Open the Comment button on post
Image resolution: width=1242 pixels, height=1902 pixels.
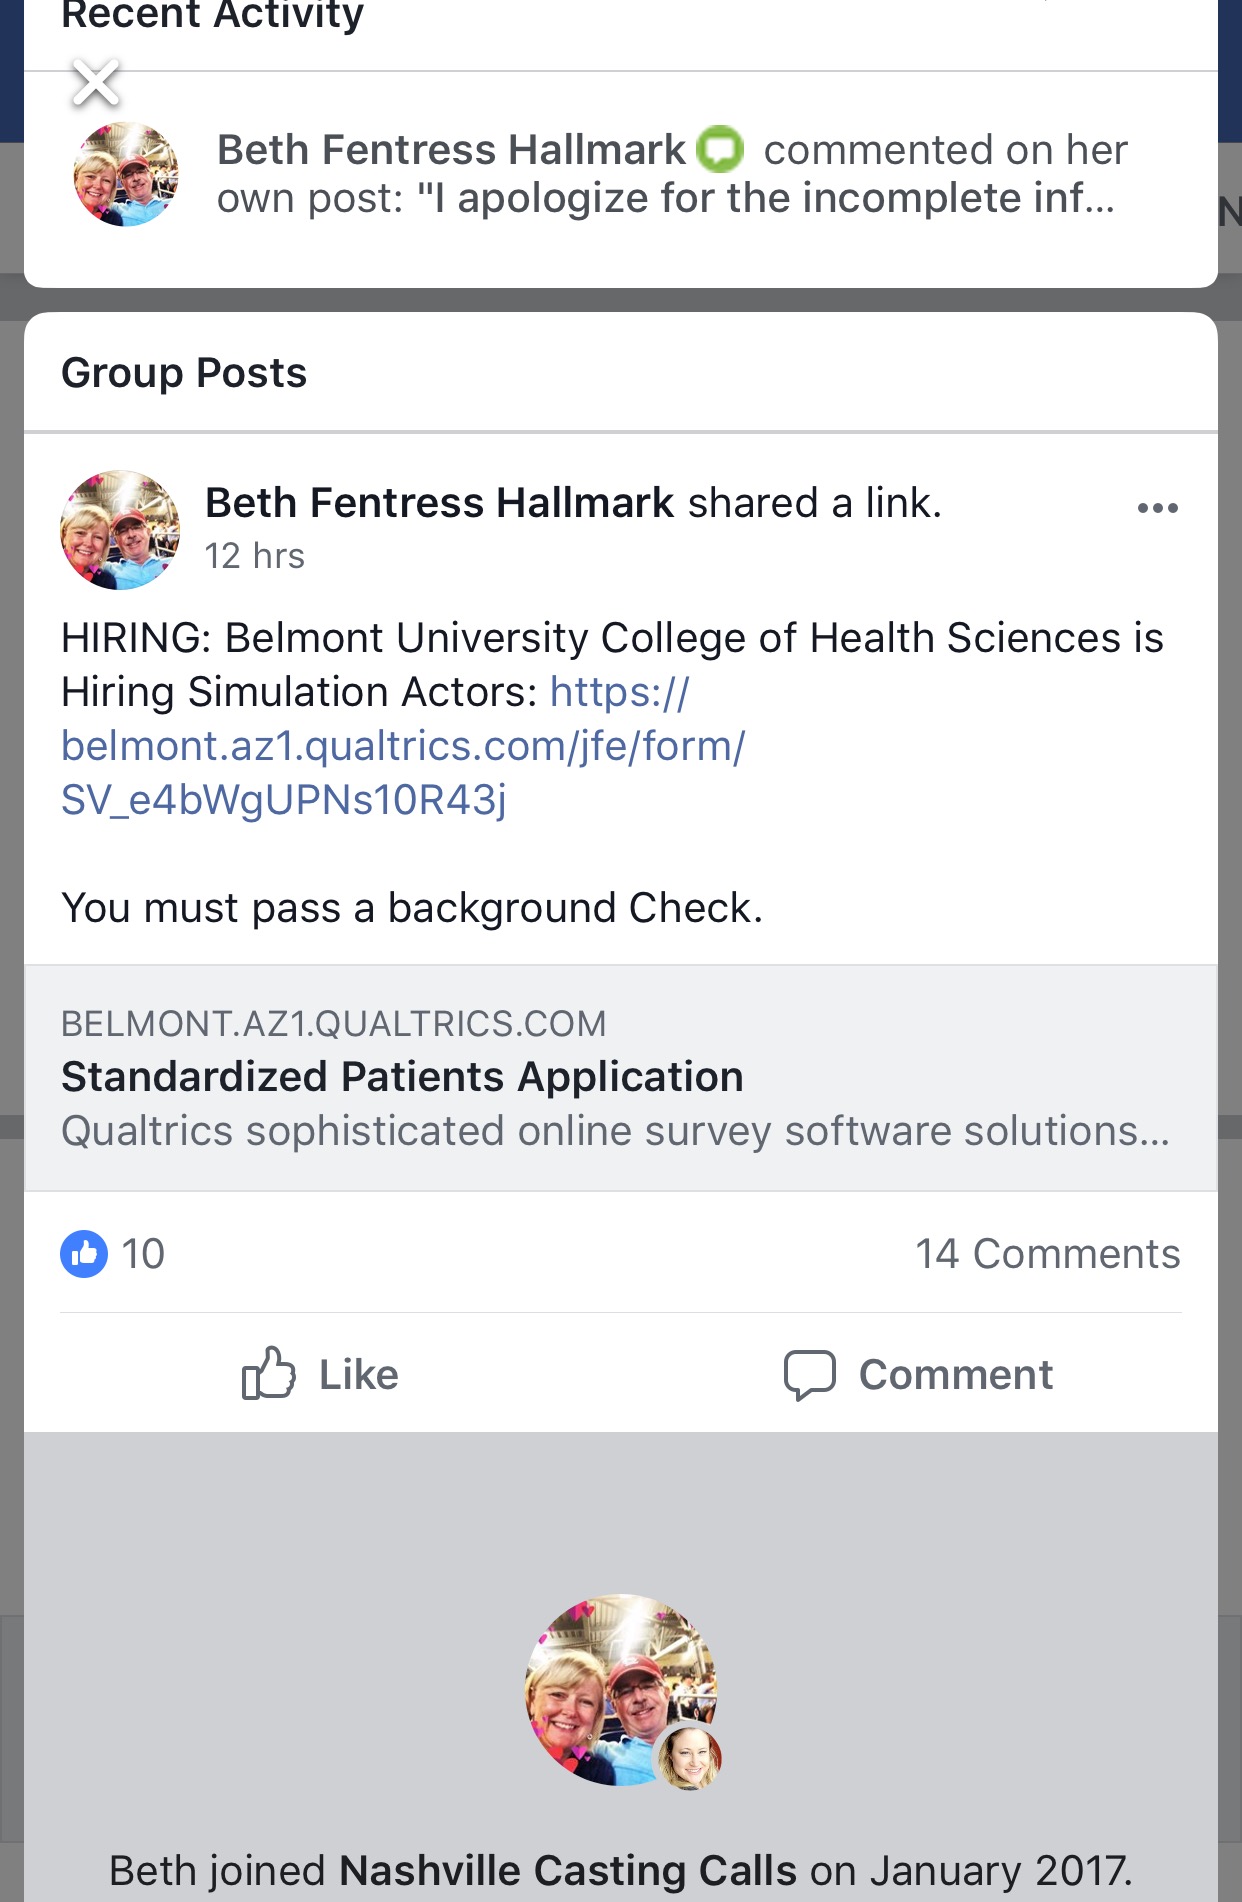click(918, 1375)
